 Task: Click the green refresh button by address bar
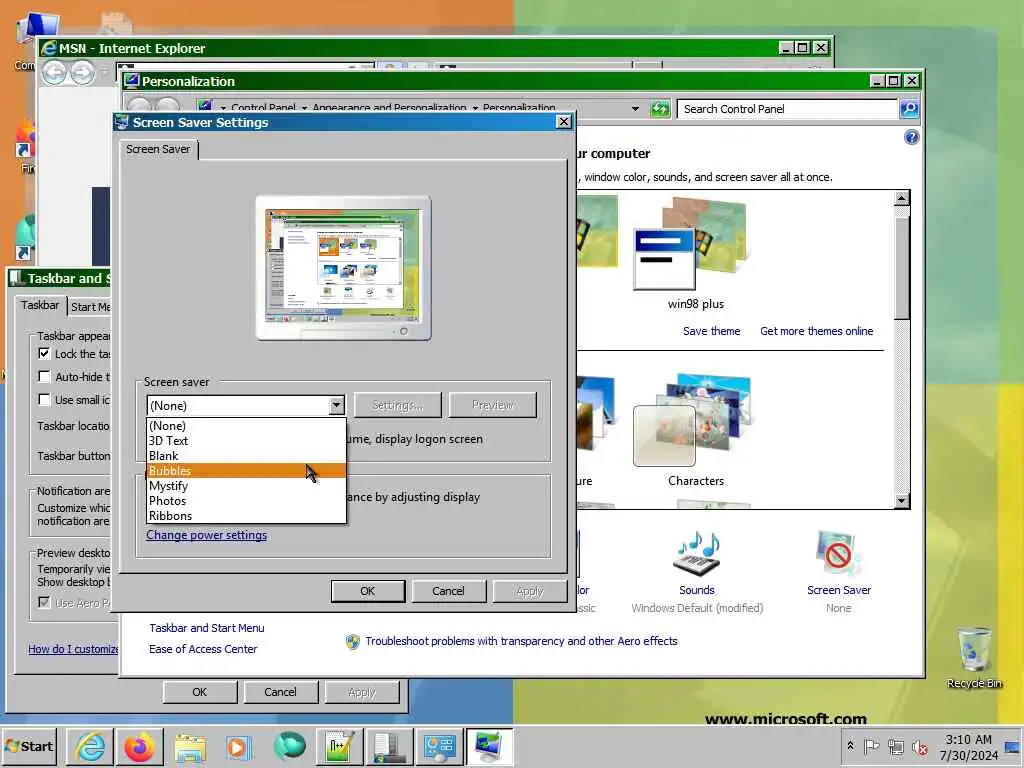660,108
